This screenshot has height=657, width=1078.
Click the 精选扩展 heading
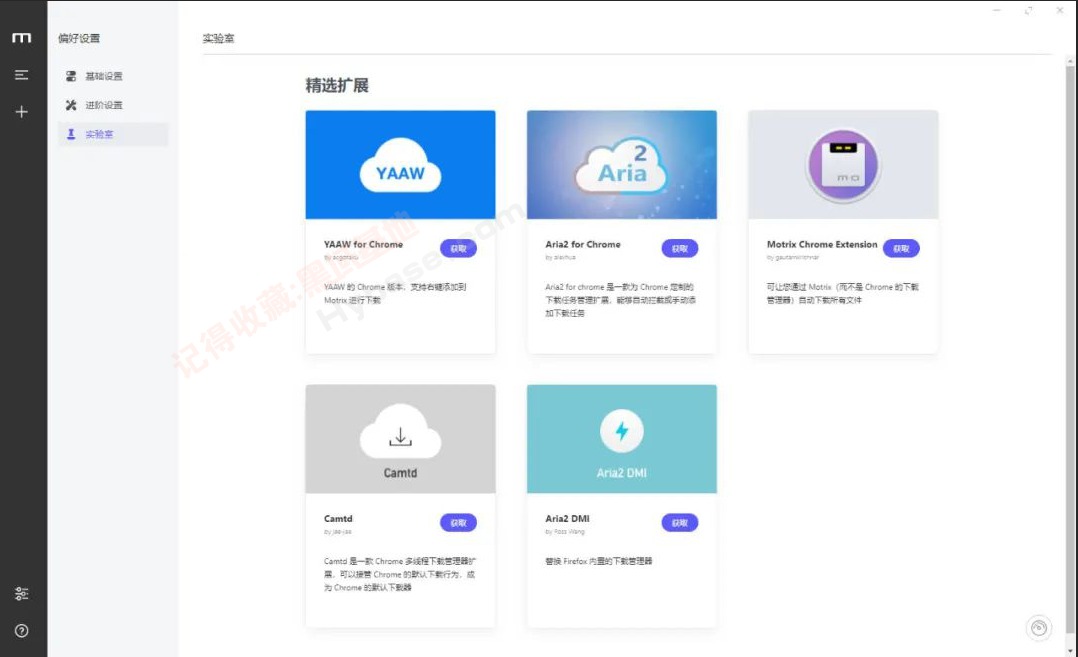click(337, 86)
